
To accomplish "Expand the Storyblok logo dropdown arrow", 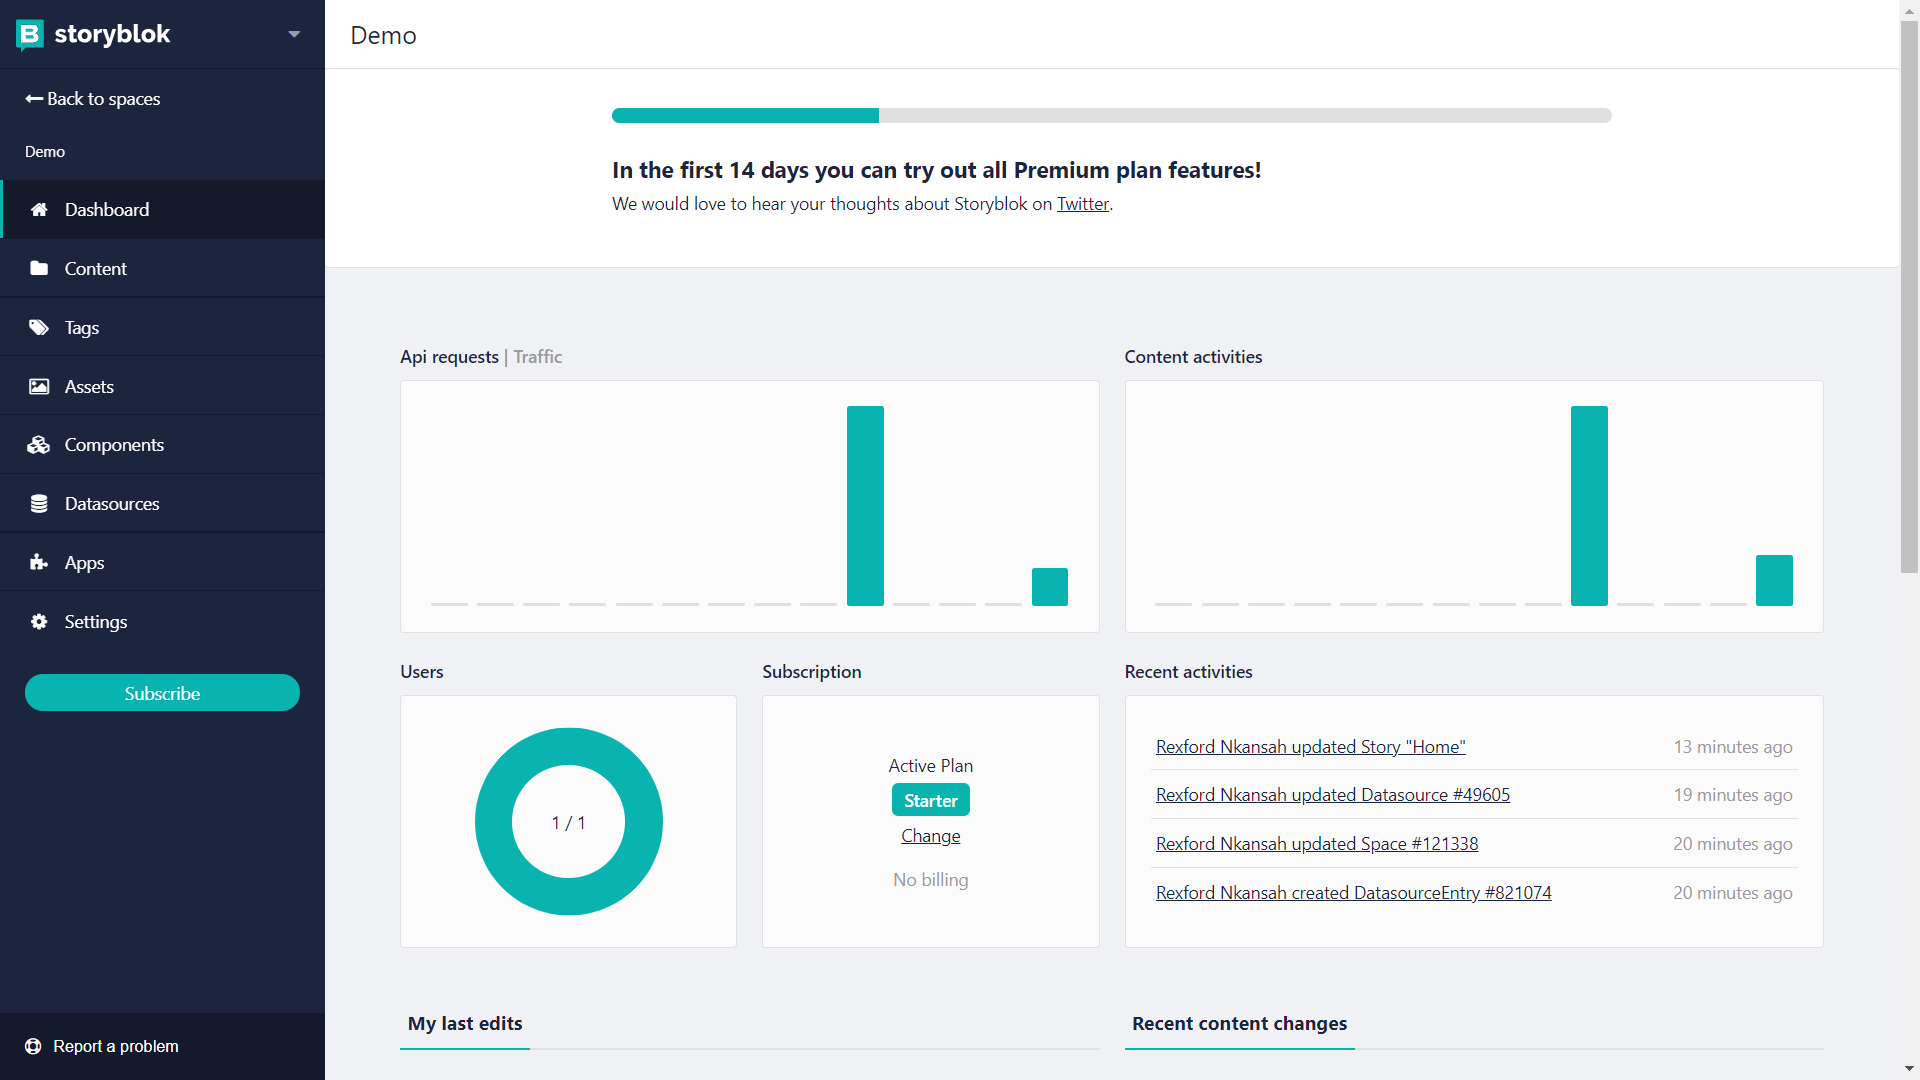I will pos(294,34).
